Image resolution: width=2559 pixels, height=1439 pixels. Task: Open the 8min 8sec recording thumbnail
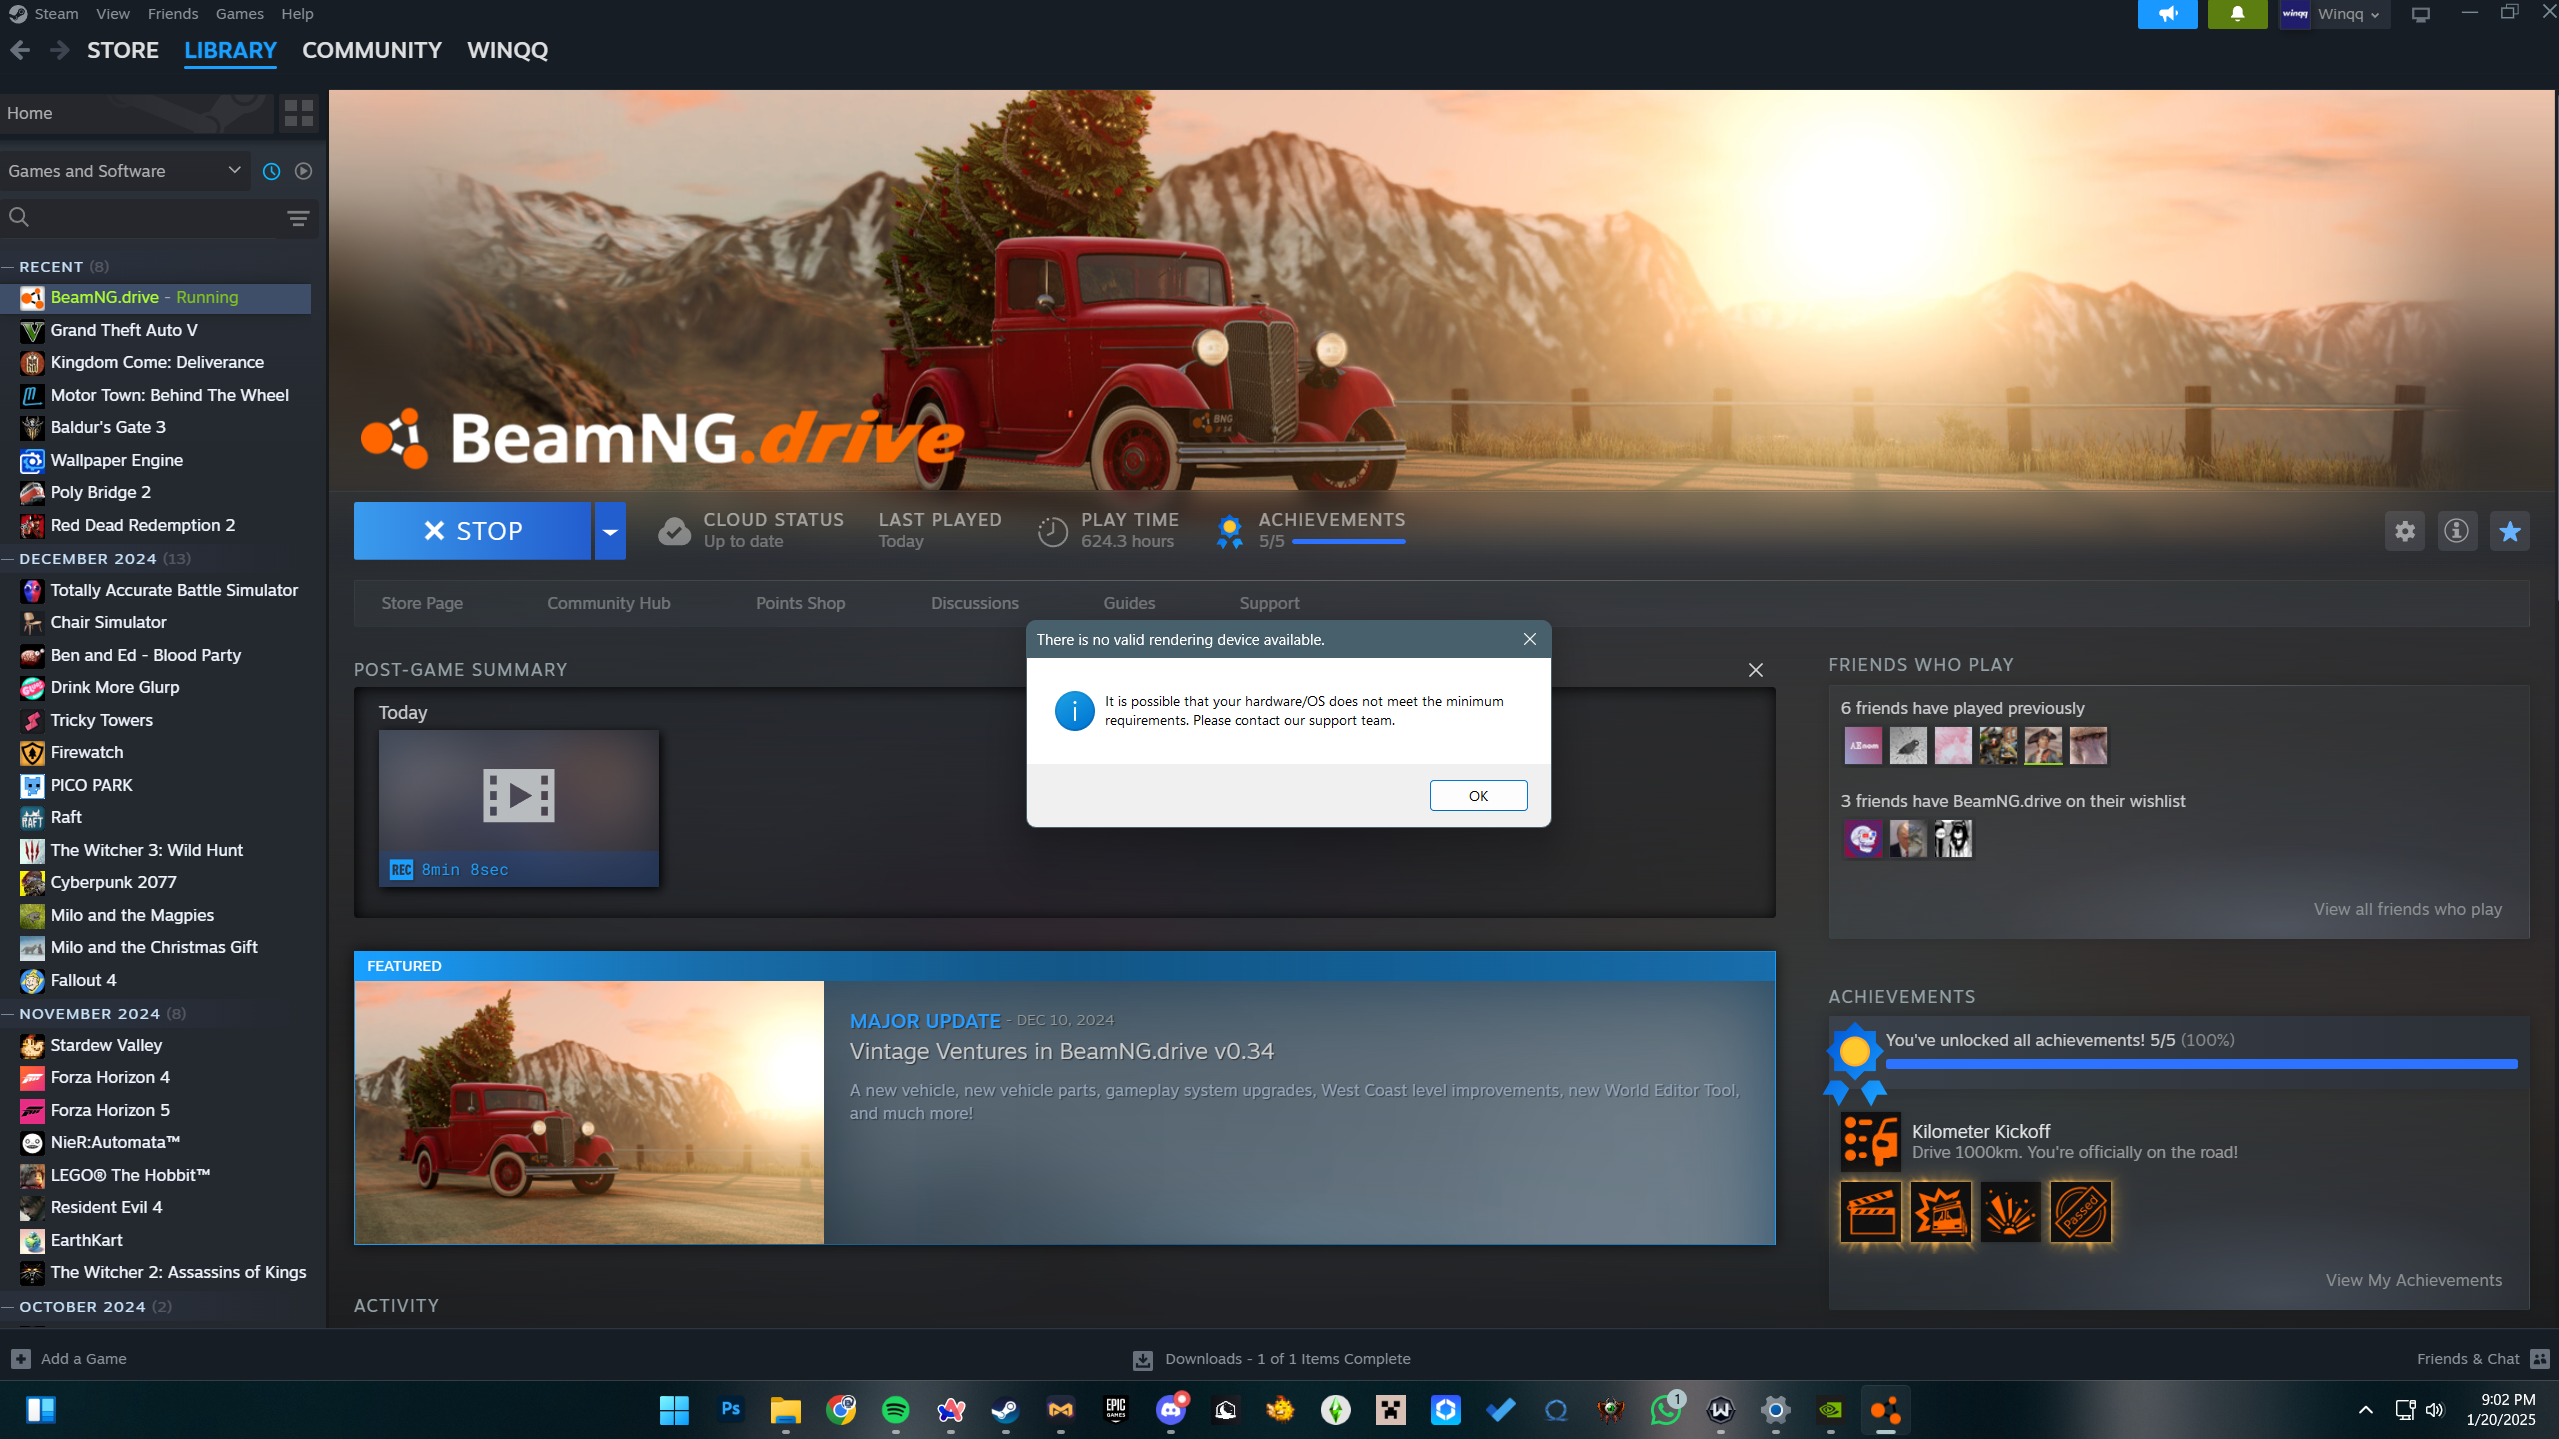coord(518,806)
